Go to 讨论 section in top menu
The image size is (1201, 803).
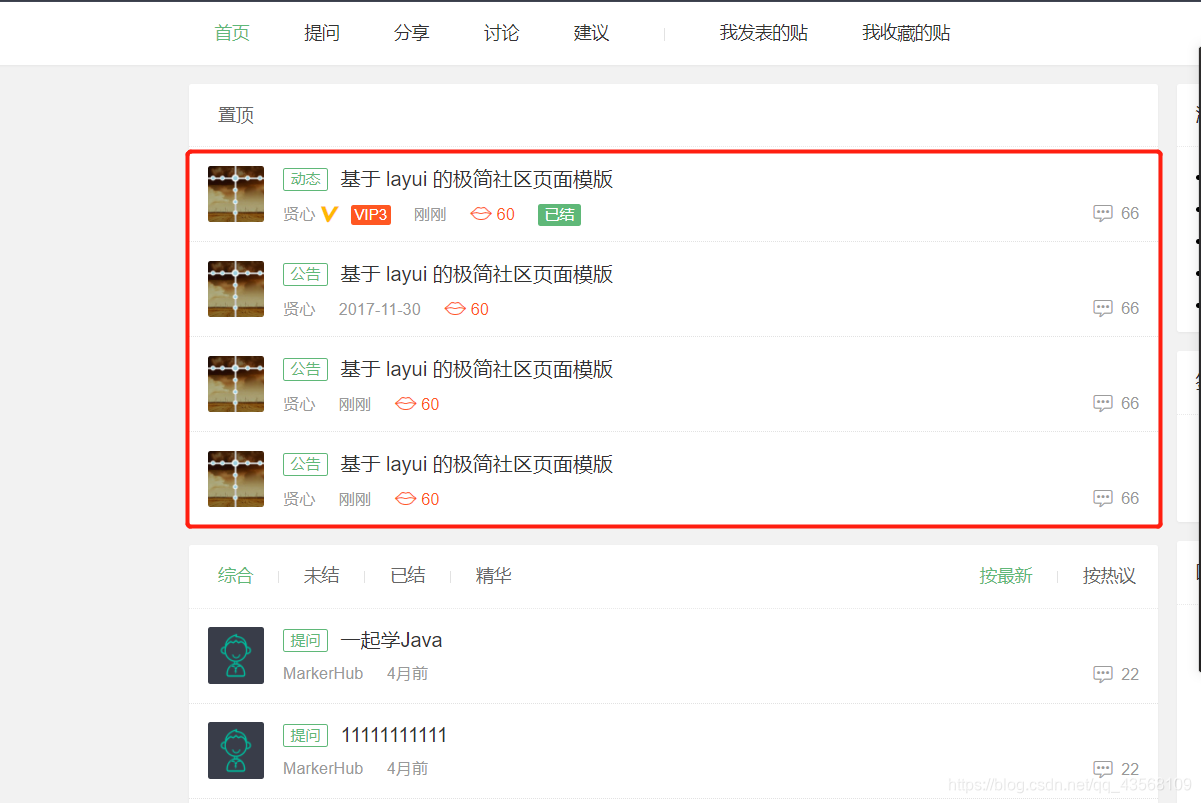(x=502, y=33)
